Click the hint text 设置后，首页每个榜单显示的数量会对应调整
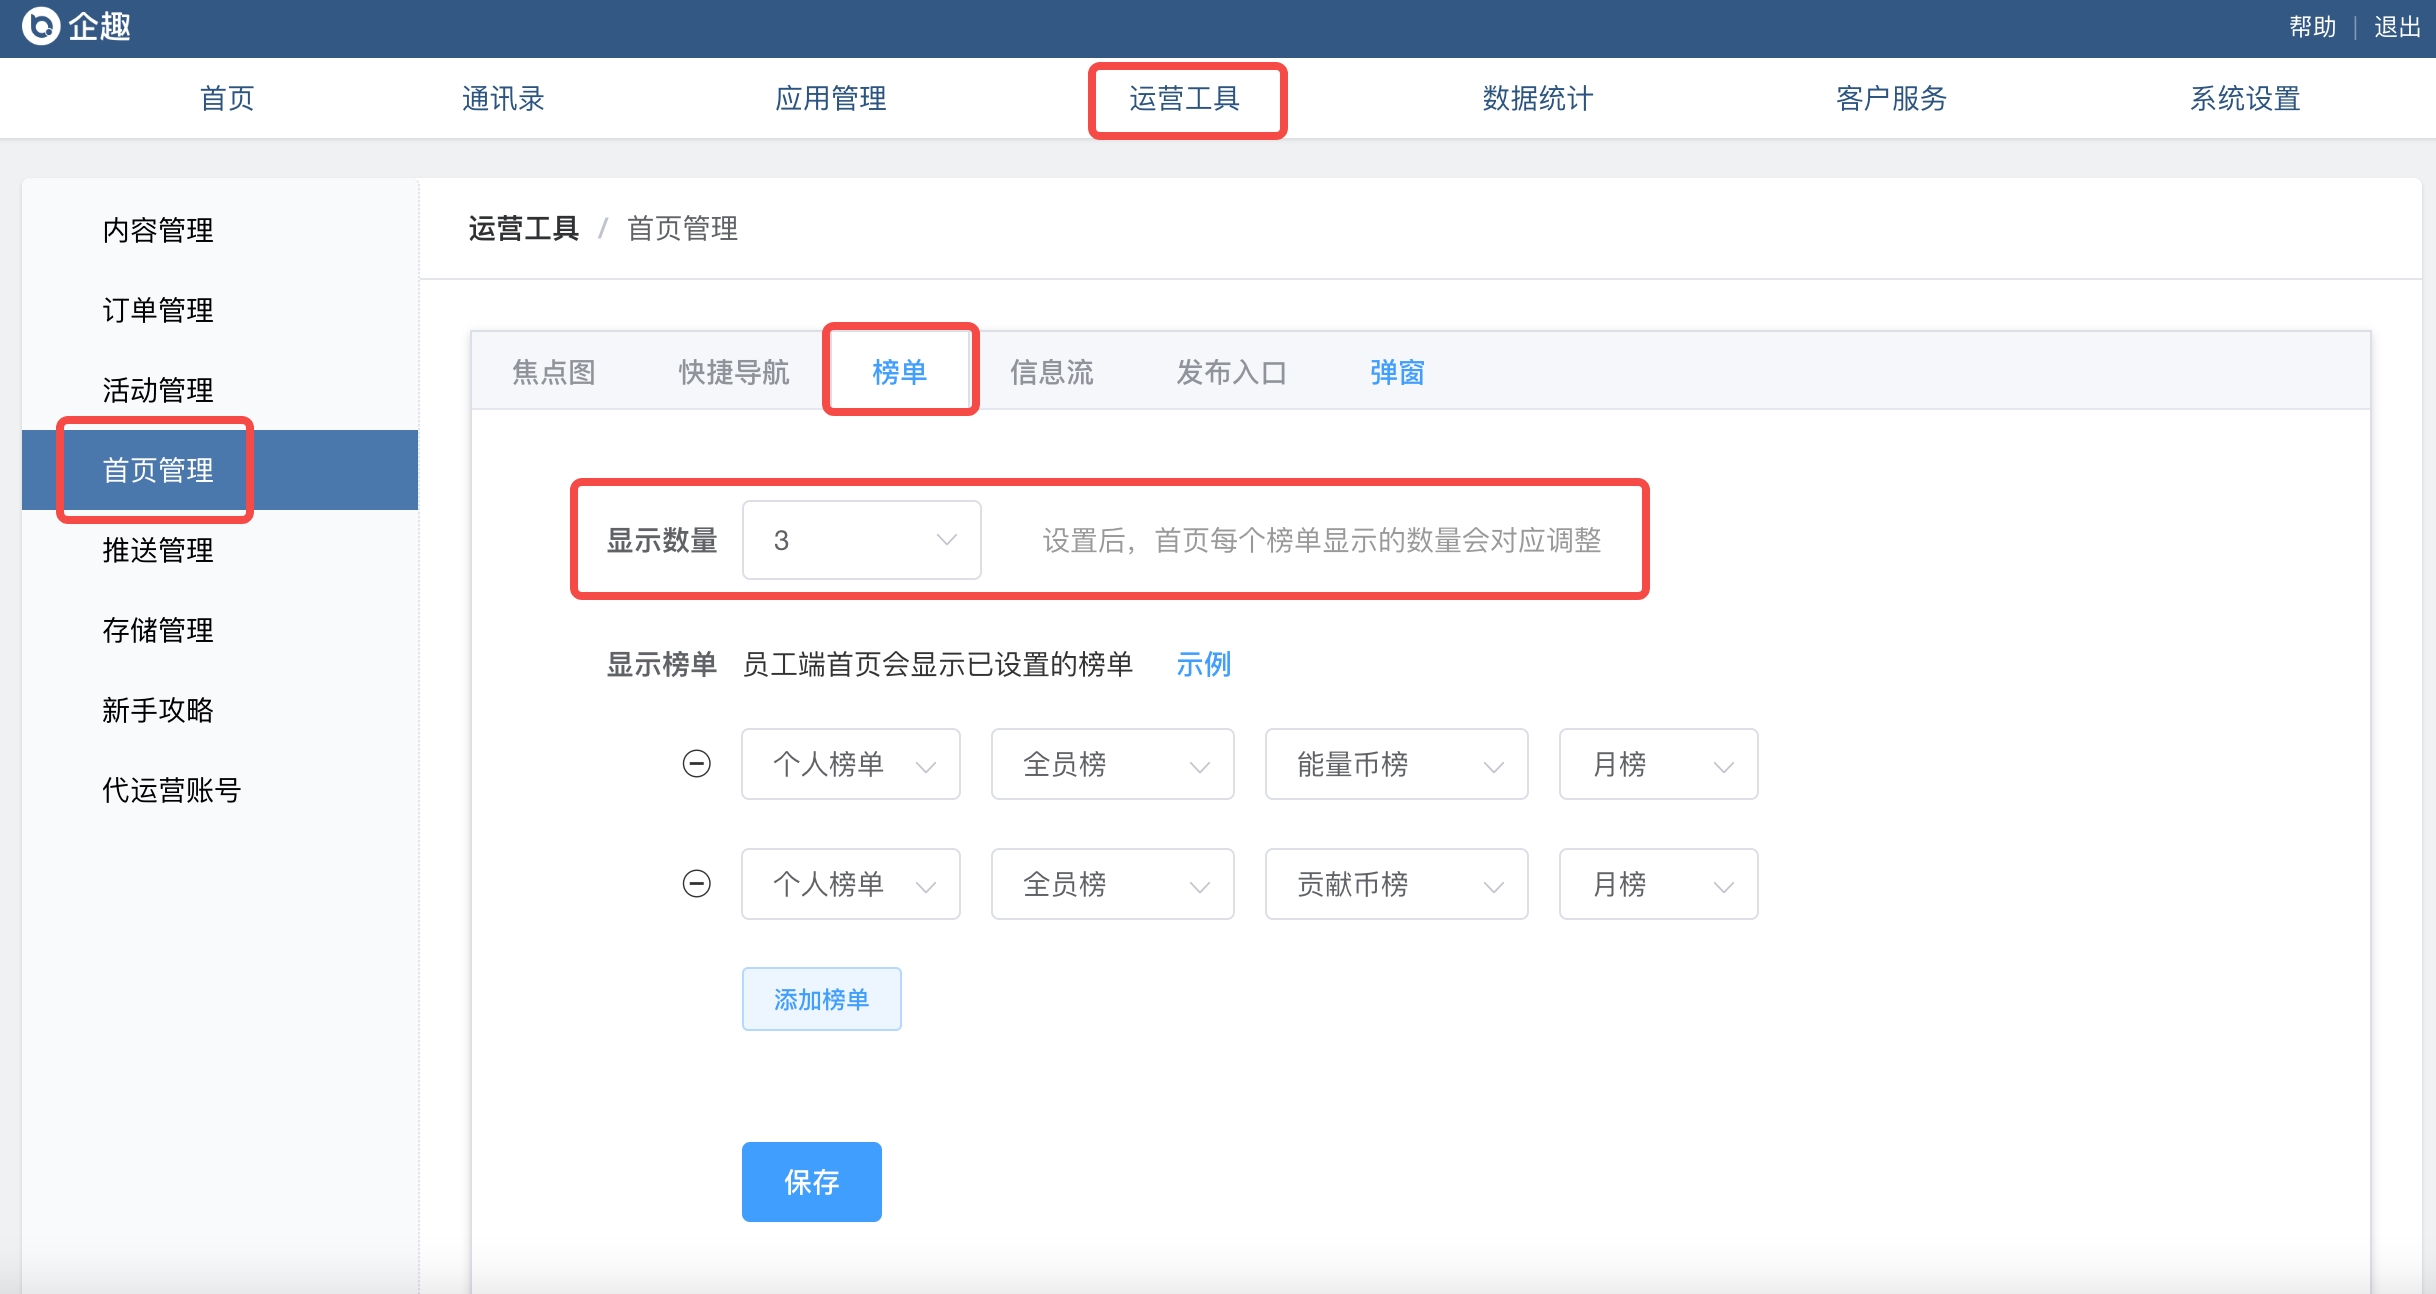2436x1294 pixels. (1322, 540)
